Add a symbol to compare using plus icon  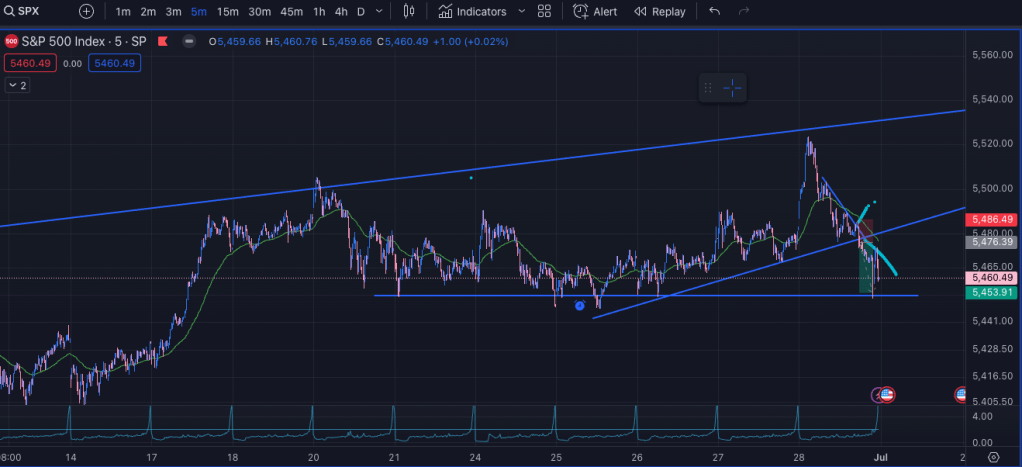coord(87,12)
